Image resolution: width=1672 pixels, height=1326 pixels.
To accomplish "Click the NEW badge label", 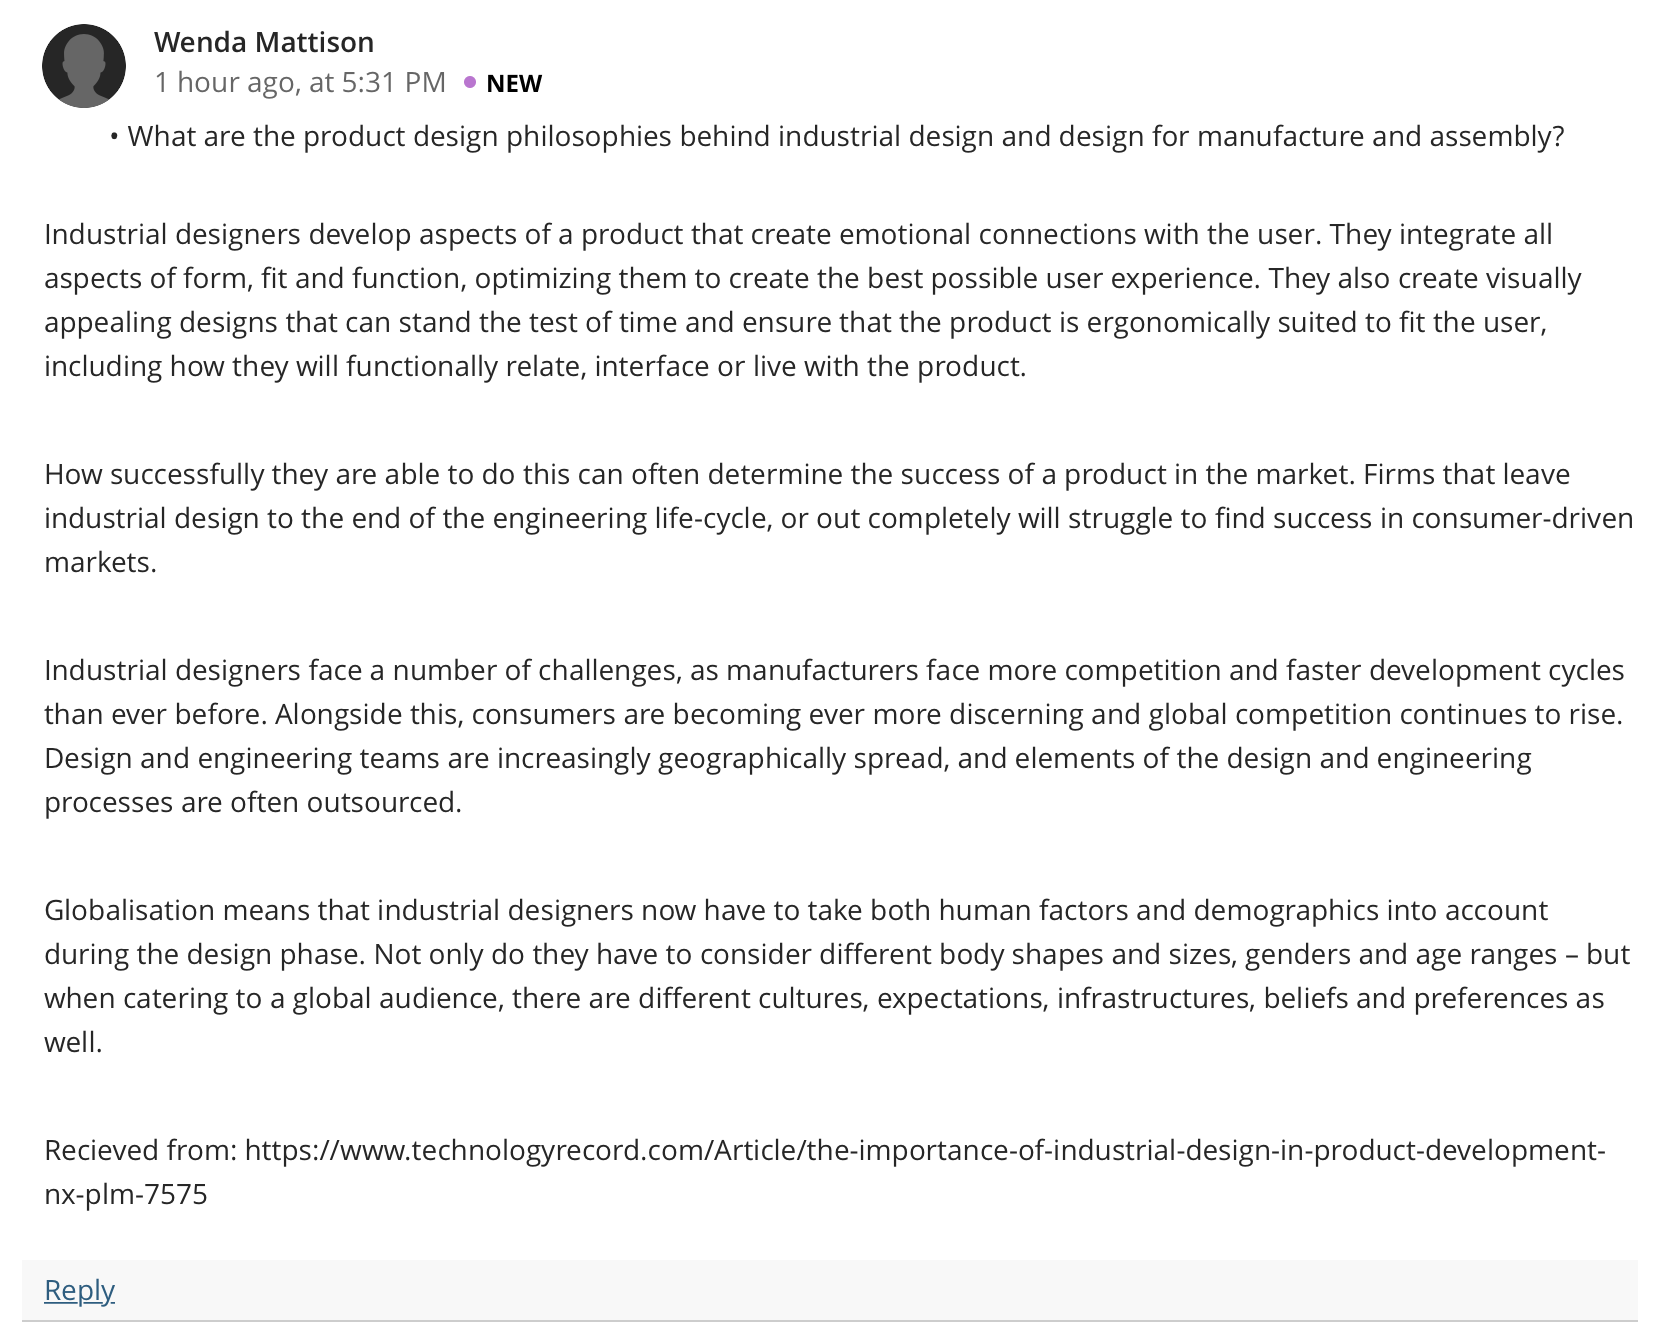I will (x=514, y=84).
